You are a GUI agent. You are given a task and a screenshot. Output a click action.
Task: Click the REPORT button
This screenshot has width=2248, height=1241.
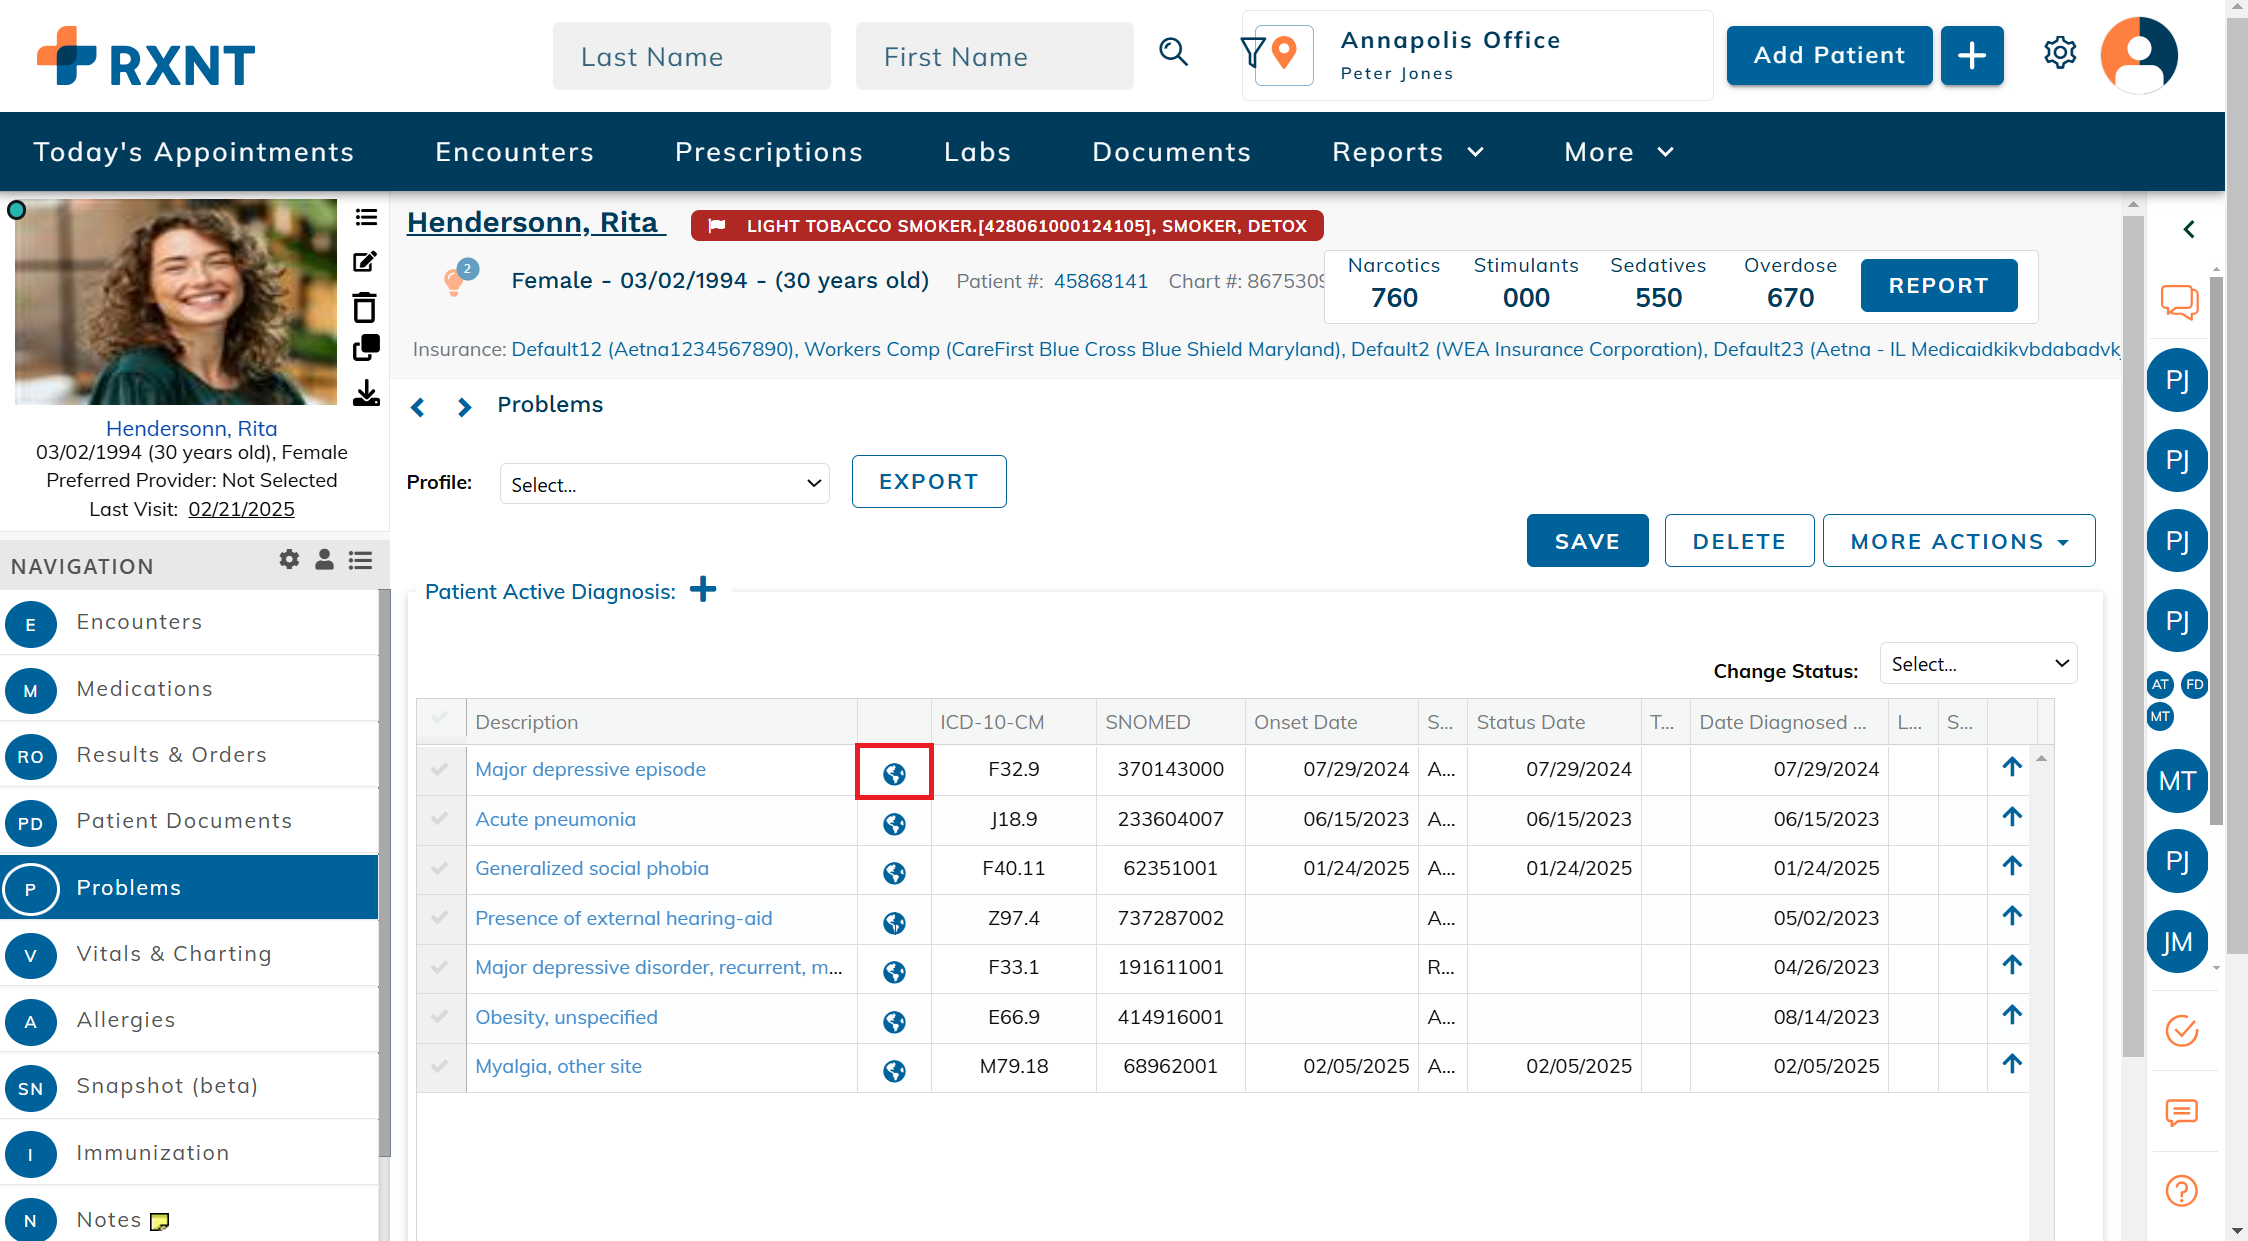tap(1938, 285)
